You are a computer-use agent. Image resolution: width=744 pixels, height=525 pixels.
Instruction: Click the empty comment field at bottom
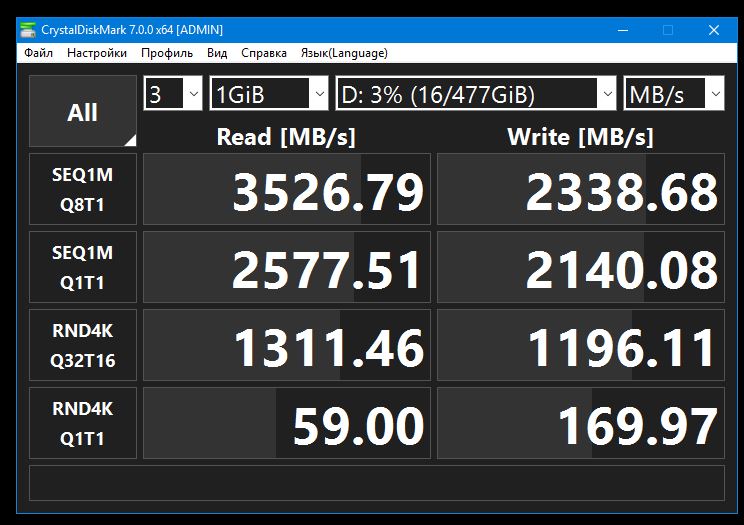click(377, 483)
